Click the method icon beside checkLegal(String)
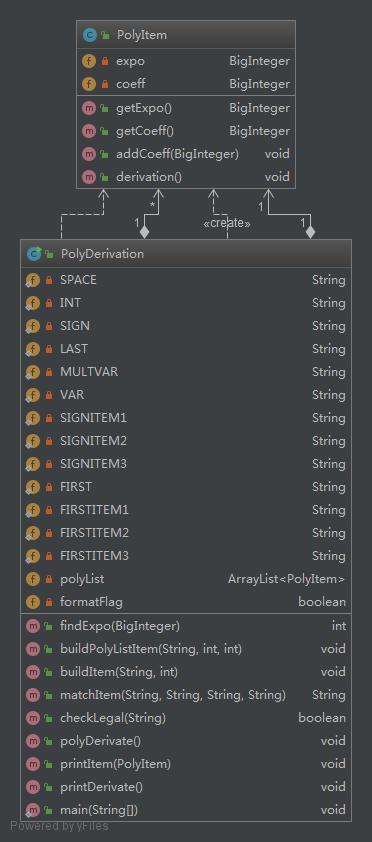Image resolution: width=372 pixels, height=842 pixels. [x=33, y=717]
